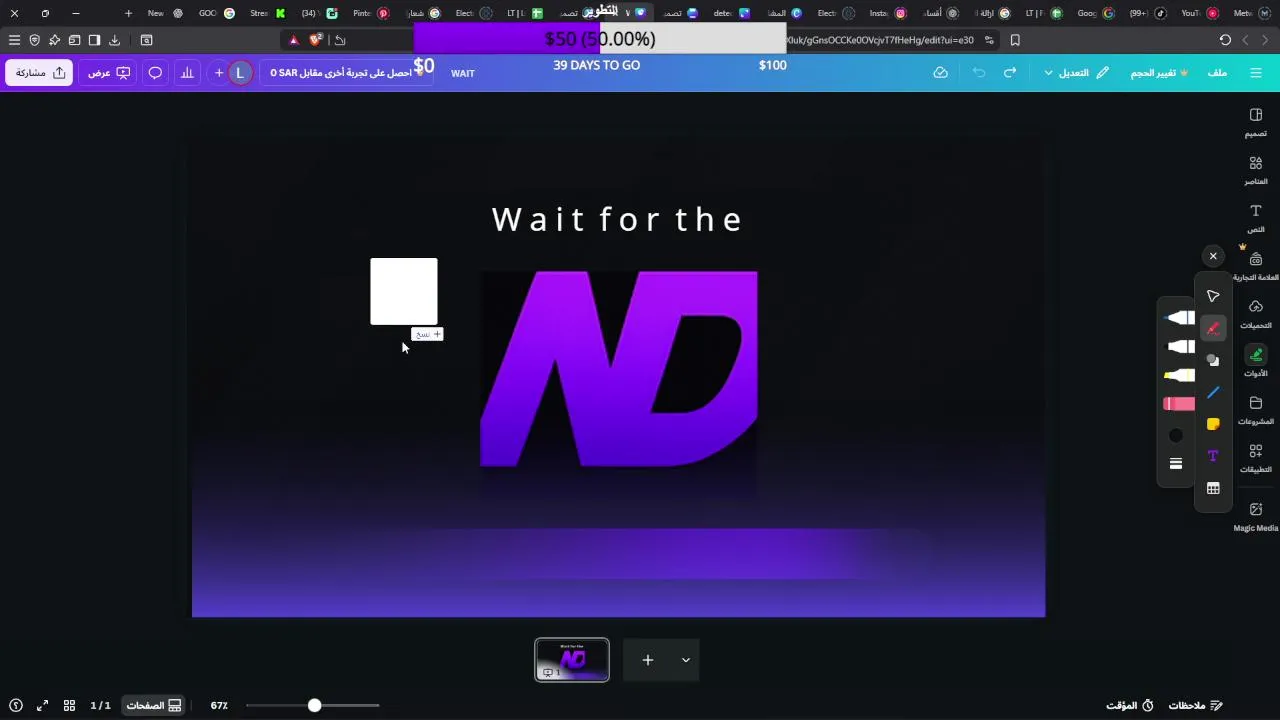Open the analytics bar chart icon
The height and width of the screenshot is (720, 1280).
tap(187, 73)
